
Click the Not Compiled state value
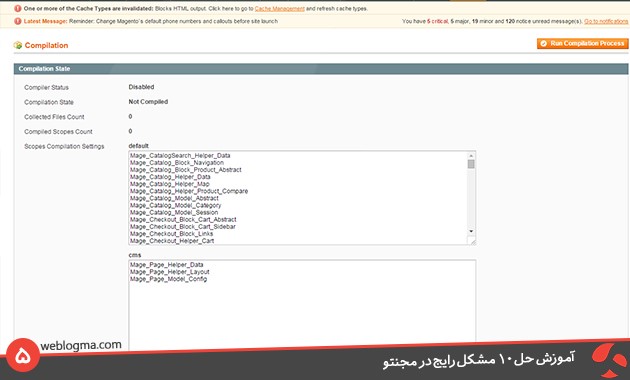tap(148, 102)
